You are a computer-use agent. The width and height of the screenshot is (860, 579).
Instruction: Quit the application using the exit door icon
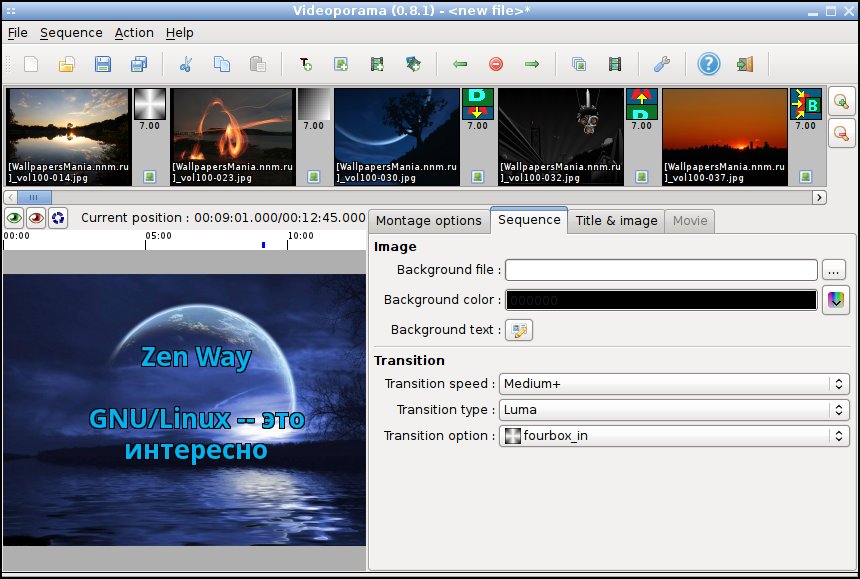745,64
